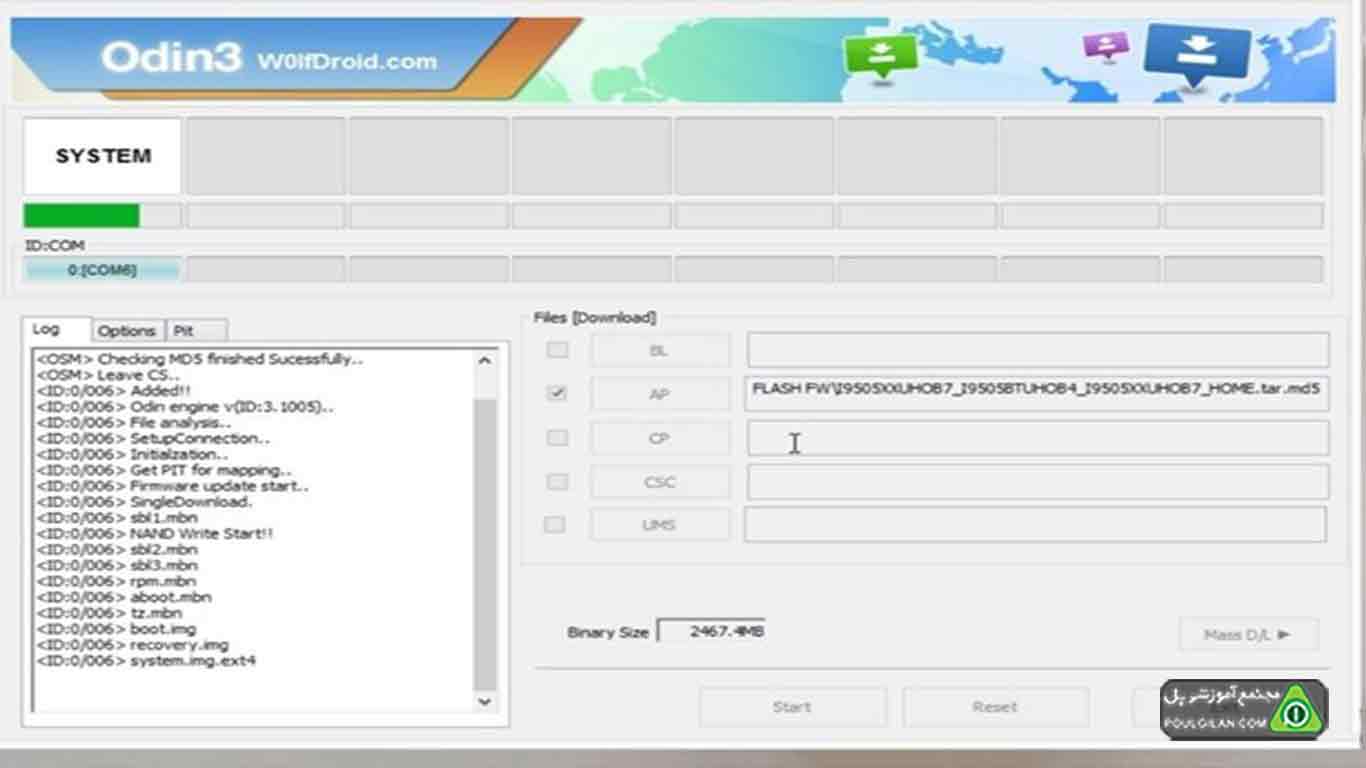
Task: Click the log scrollbar up arrow
Action: tap(485, 361)
